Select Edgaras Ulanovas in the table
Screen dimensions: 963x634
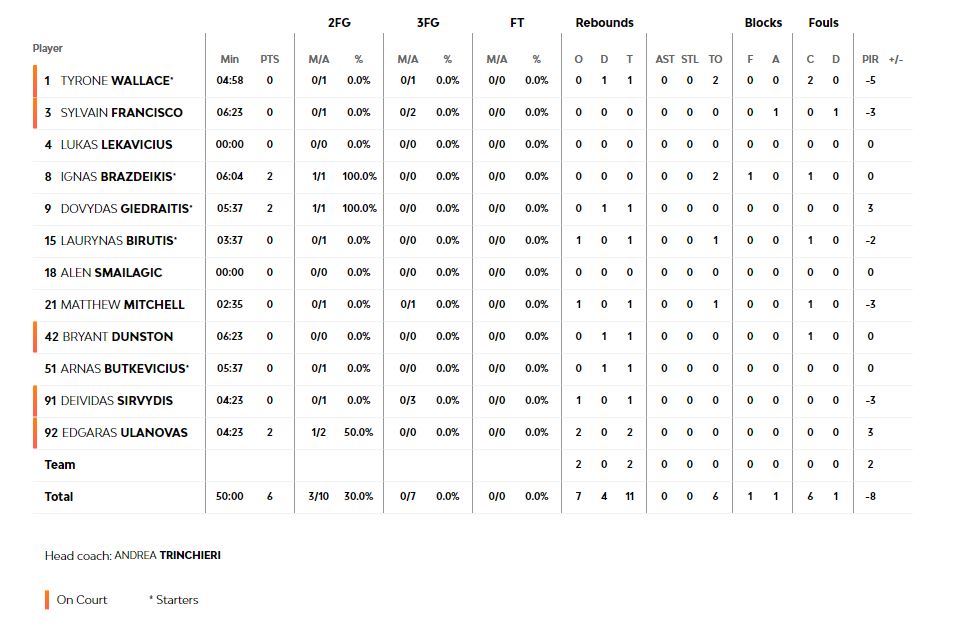(124, 433)
